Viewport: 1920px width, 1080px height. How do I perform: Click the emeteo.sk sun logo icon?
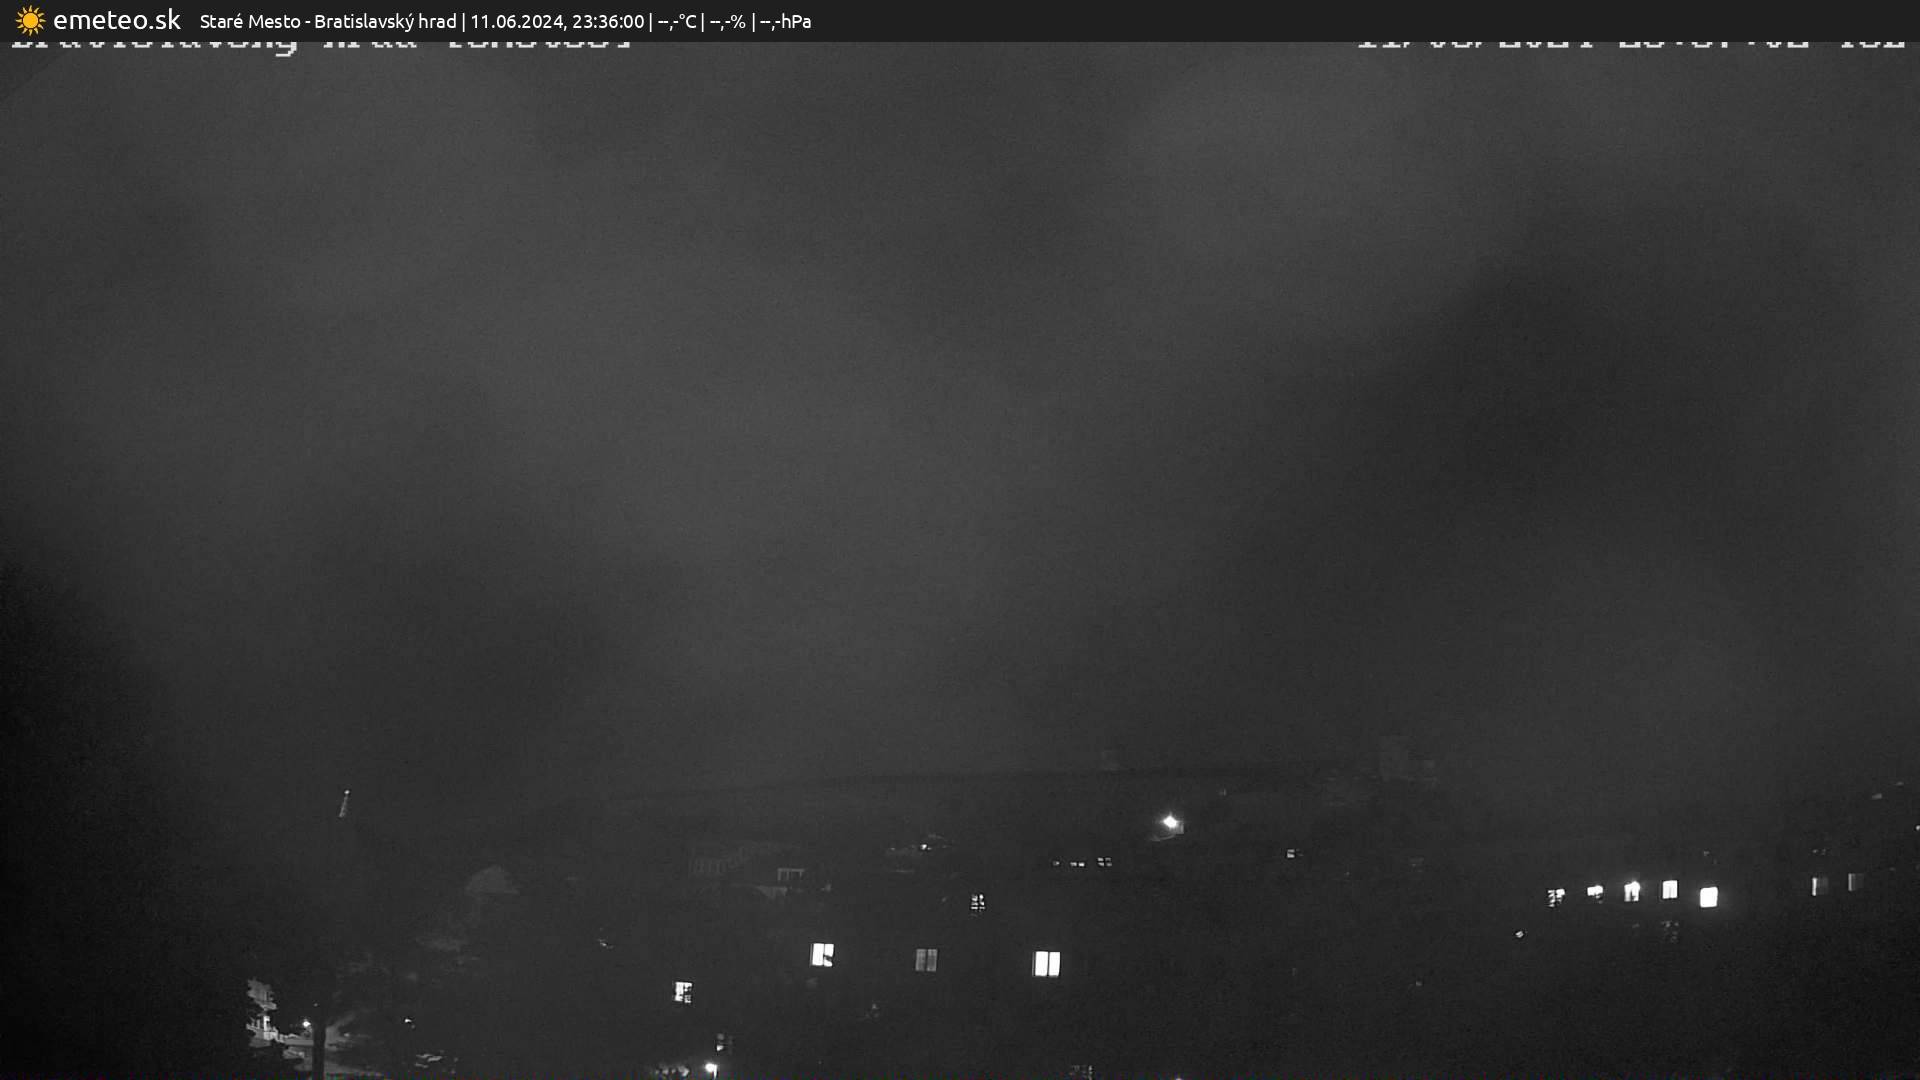30,21
